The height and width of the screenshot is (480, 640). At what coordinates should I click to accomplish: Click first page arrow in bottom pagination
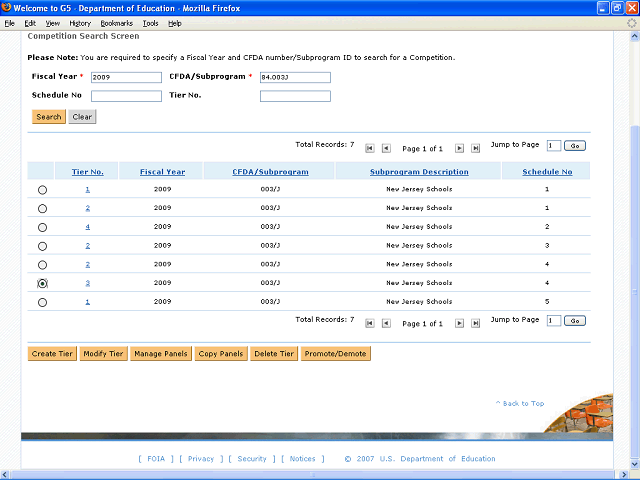click(x=370, y=323)
